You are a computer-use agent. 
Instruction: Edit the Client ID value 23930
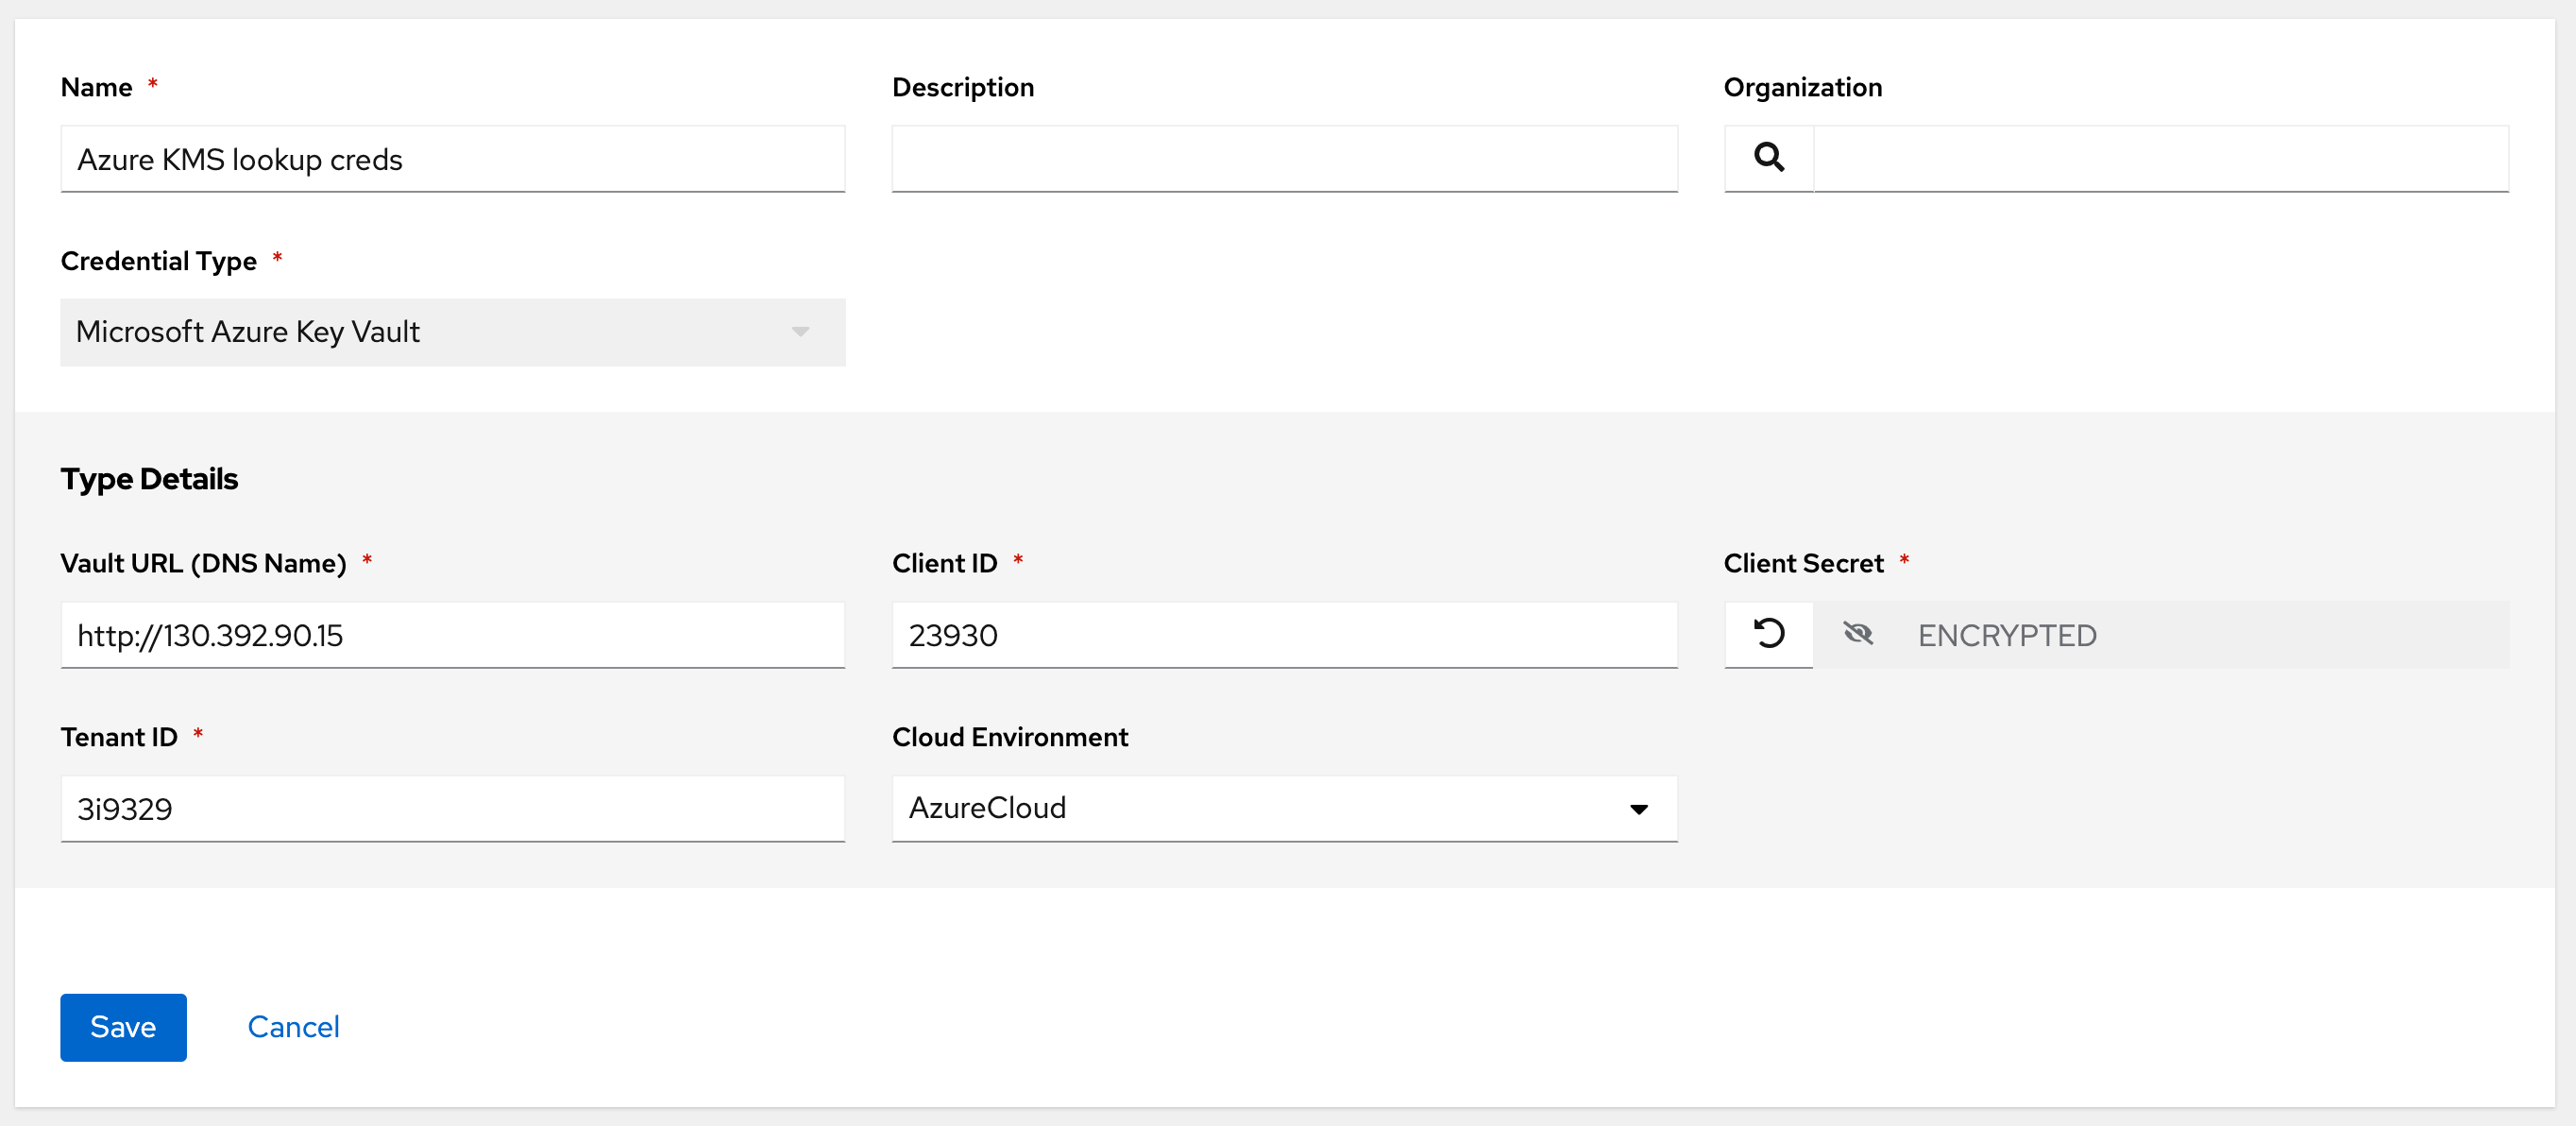click(1284, 634)
